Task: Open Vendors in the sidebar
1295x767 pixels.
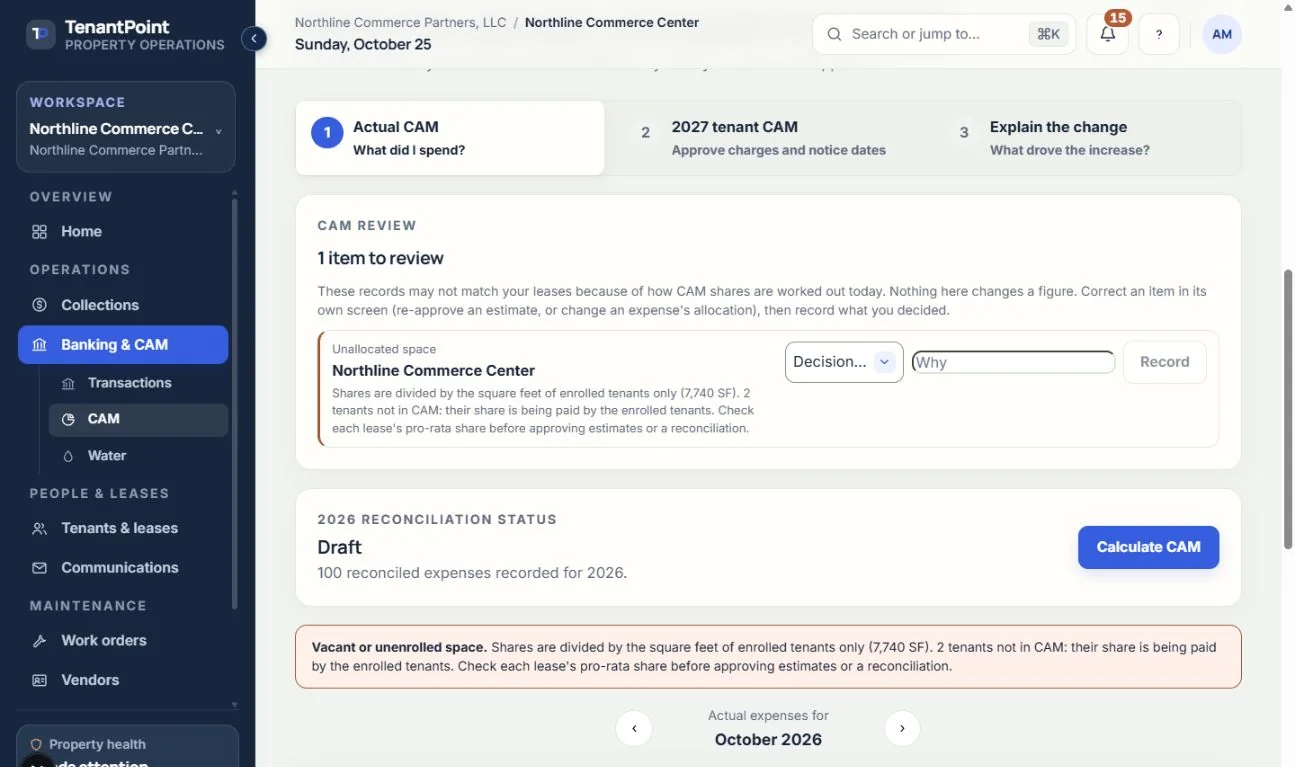Action: coord(123,680)
